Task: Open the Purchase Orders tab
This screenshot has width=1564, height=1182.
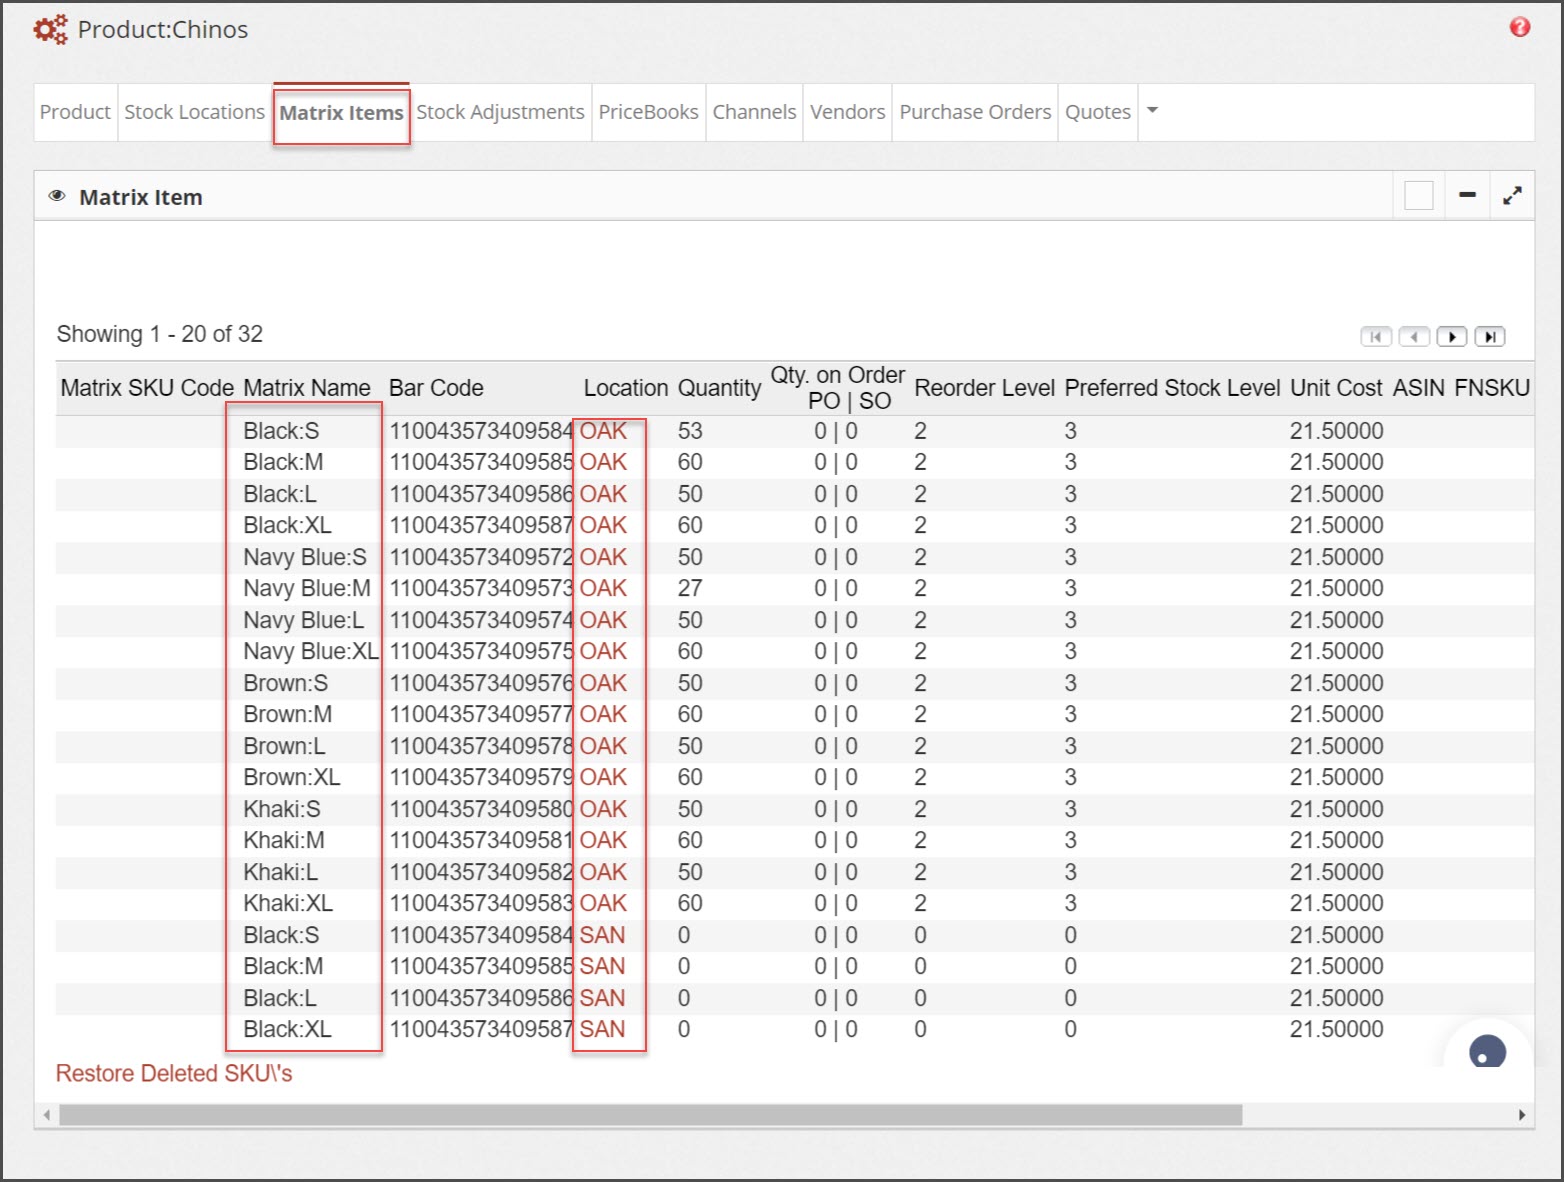Action: pyautogui.click(x=975, y=112)
